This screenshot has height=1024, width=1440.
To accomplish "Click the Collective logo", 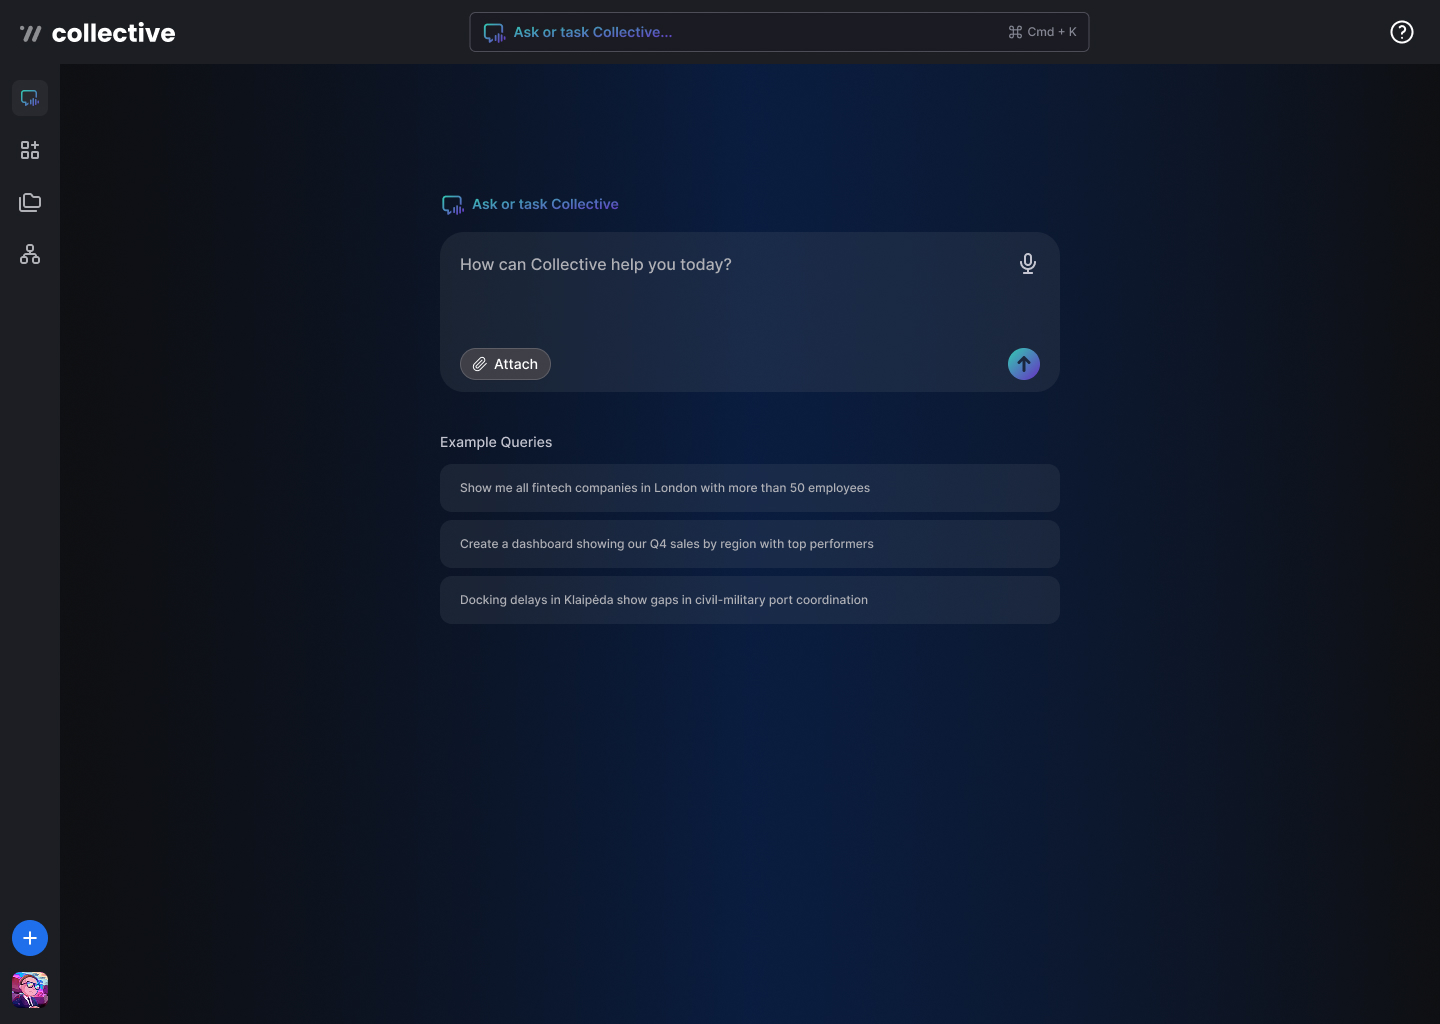I will [98, 33].
